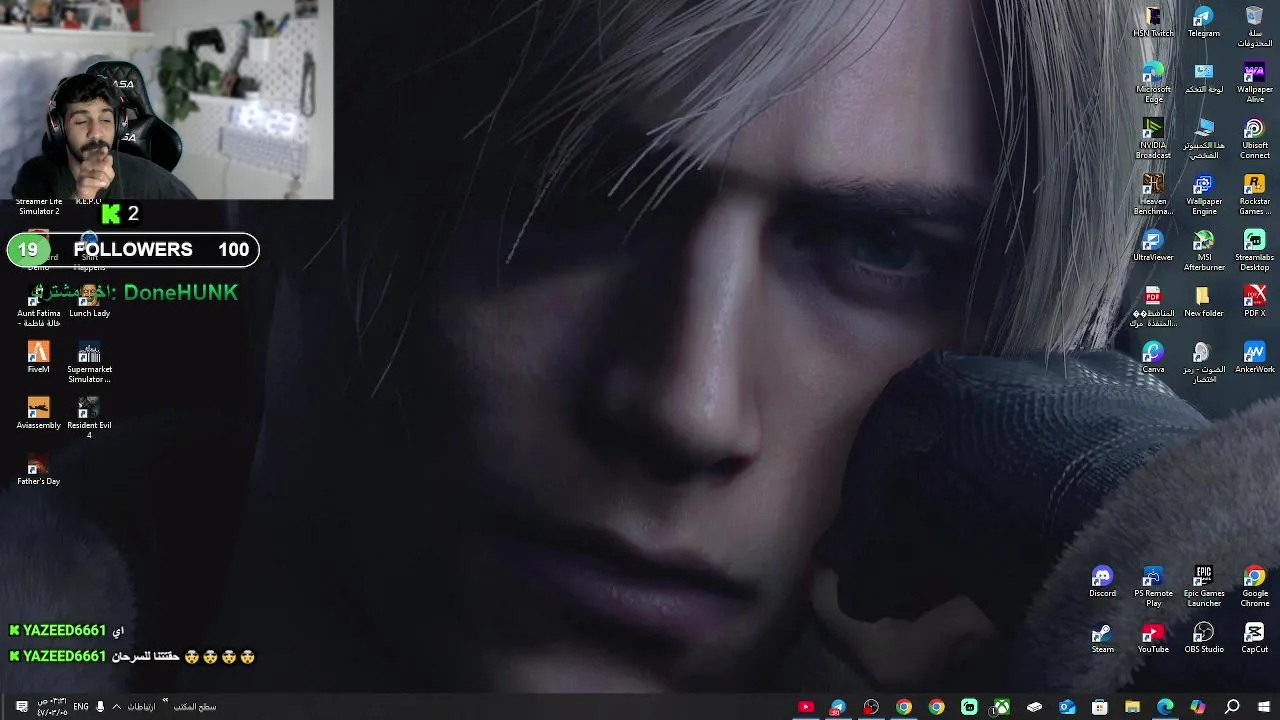Viewport: 1280px width, 720px height.
Task: Expand the hidden system tray icons arrow
Action: (116, 707)
